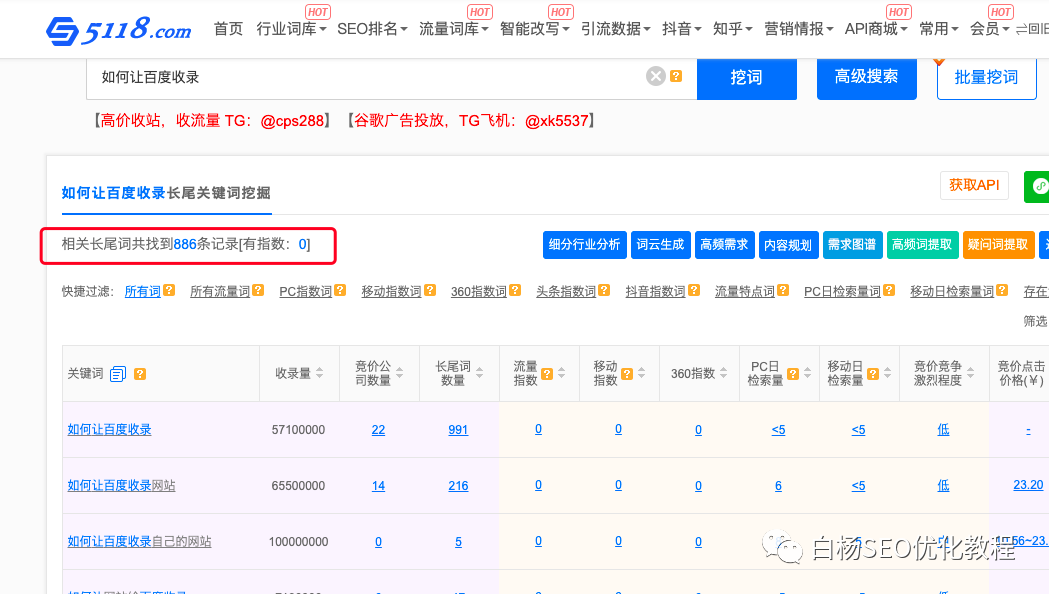Show help for PC日检索量词 filter
1049x594 pixels.
889,290
